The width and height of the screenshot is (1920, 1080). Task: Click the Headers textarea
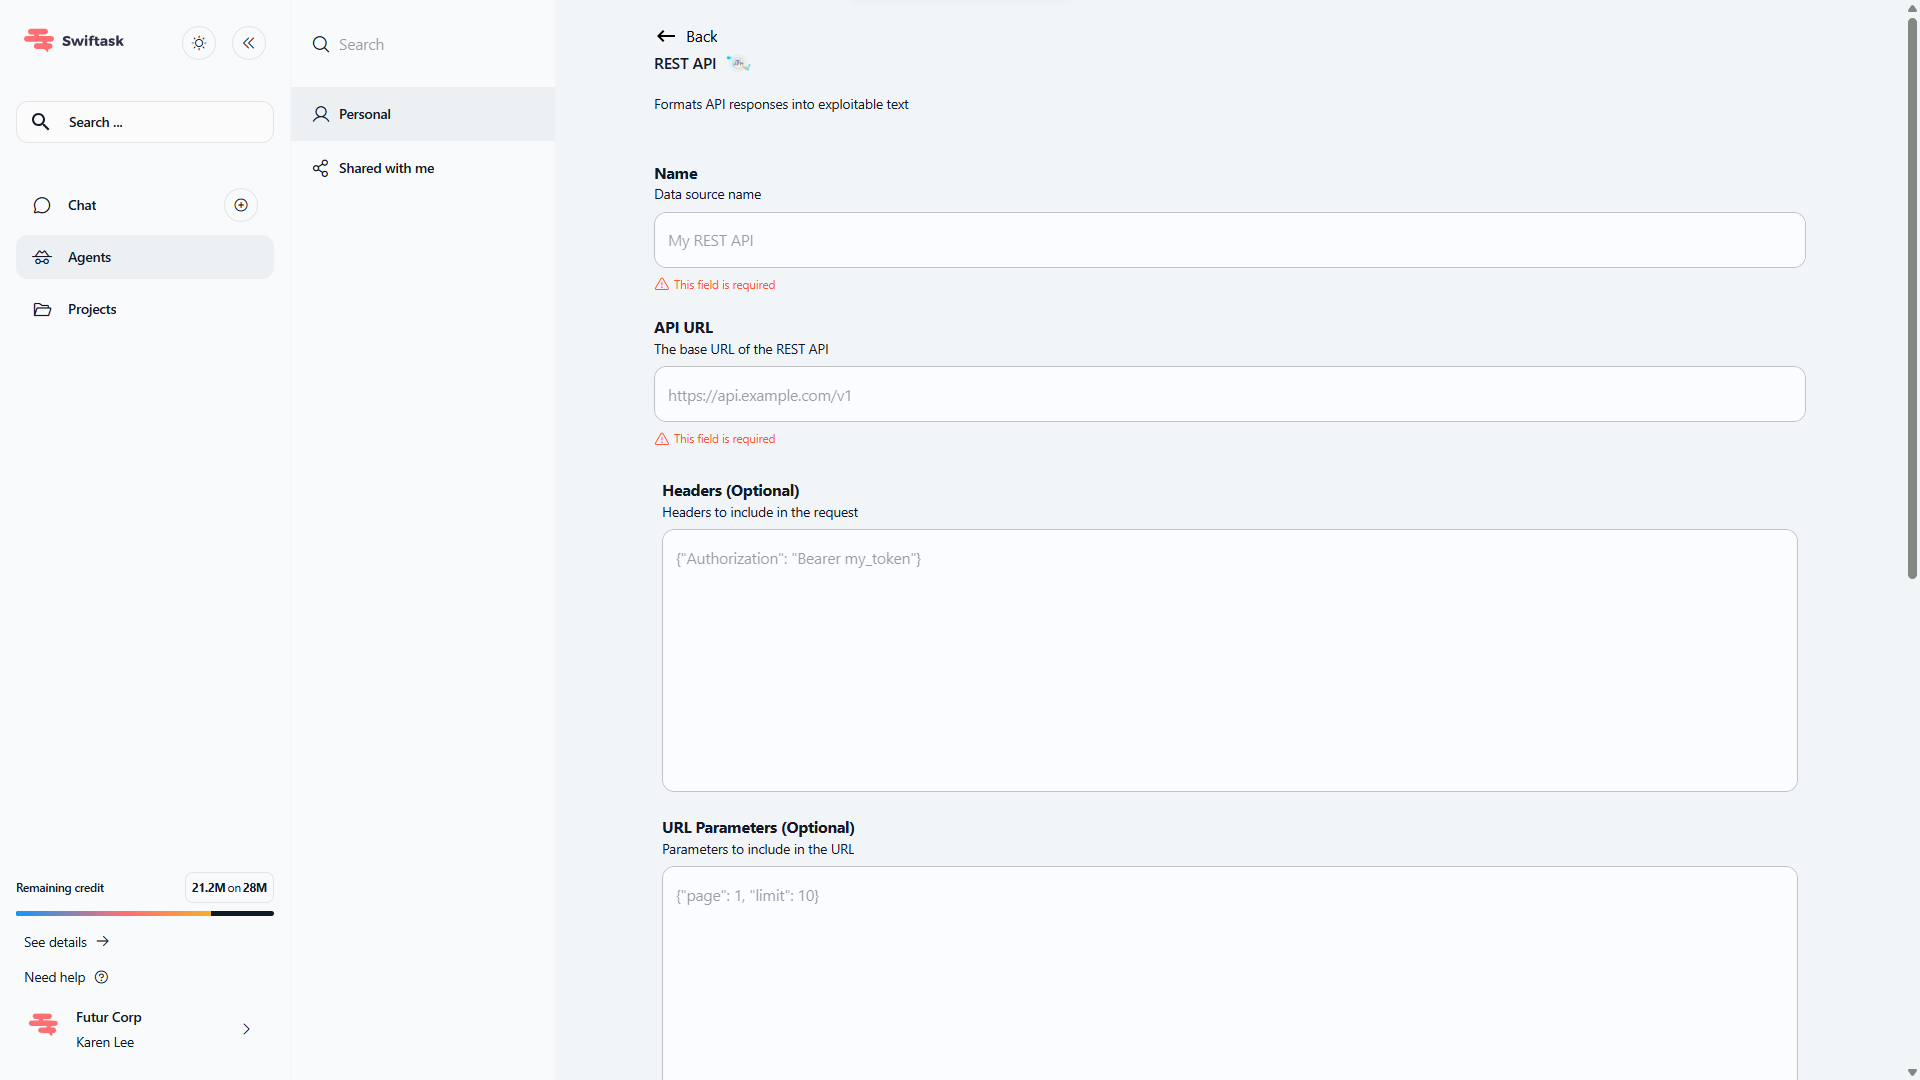point(1229,660)
